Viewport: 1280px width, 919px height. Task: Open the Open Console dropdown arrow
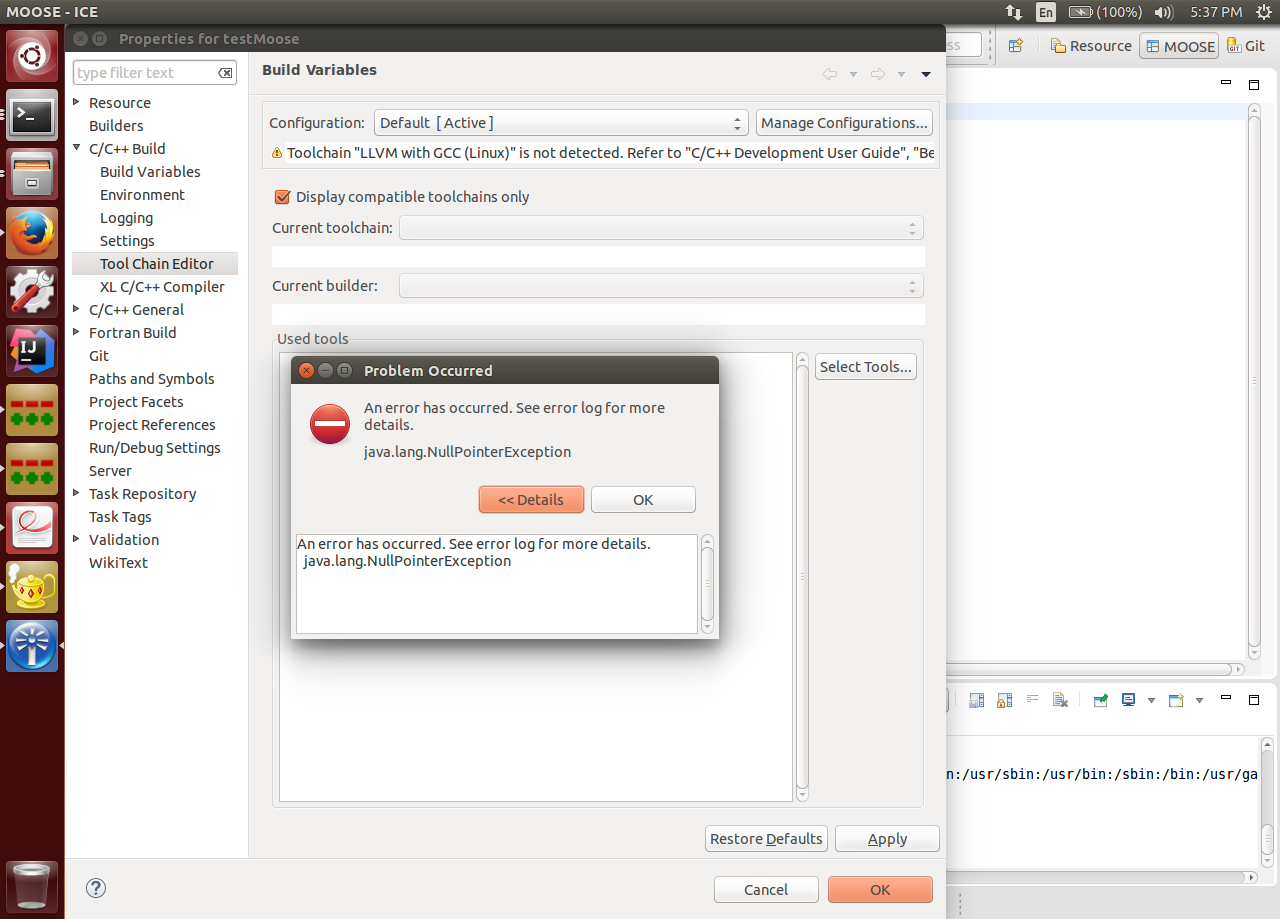(x=1199, y=700)
